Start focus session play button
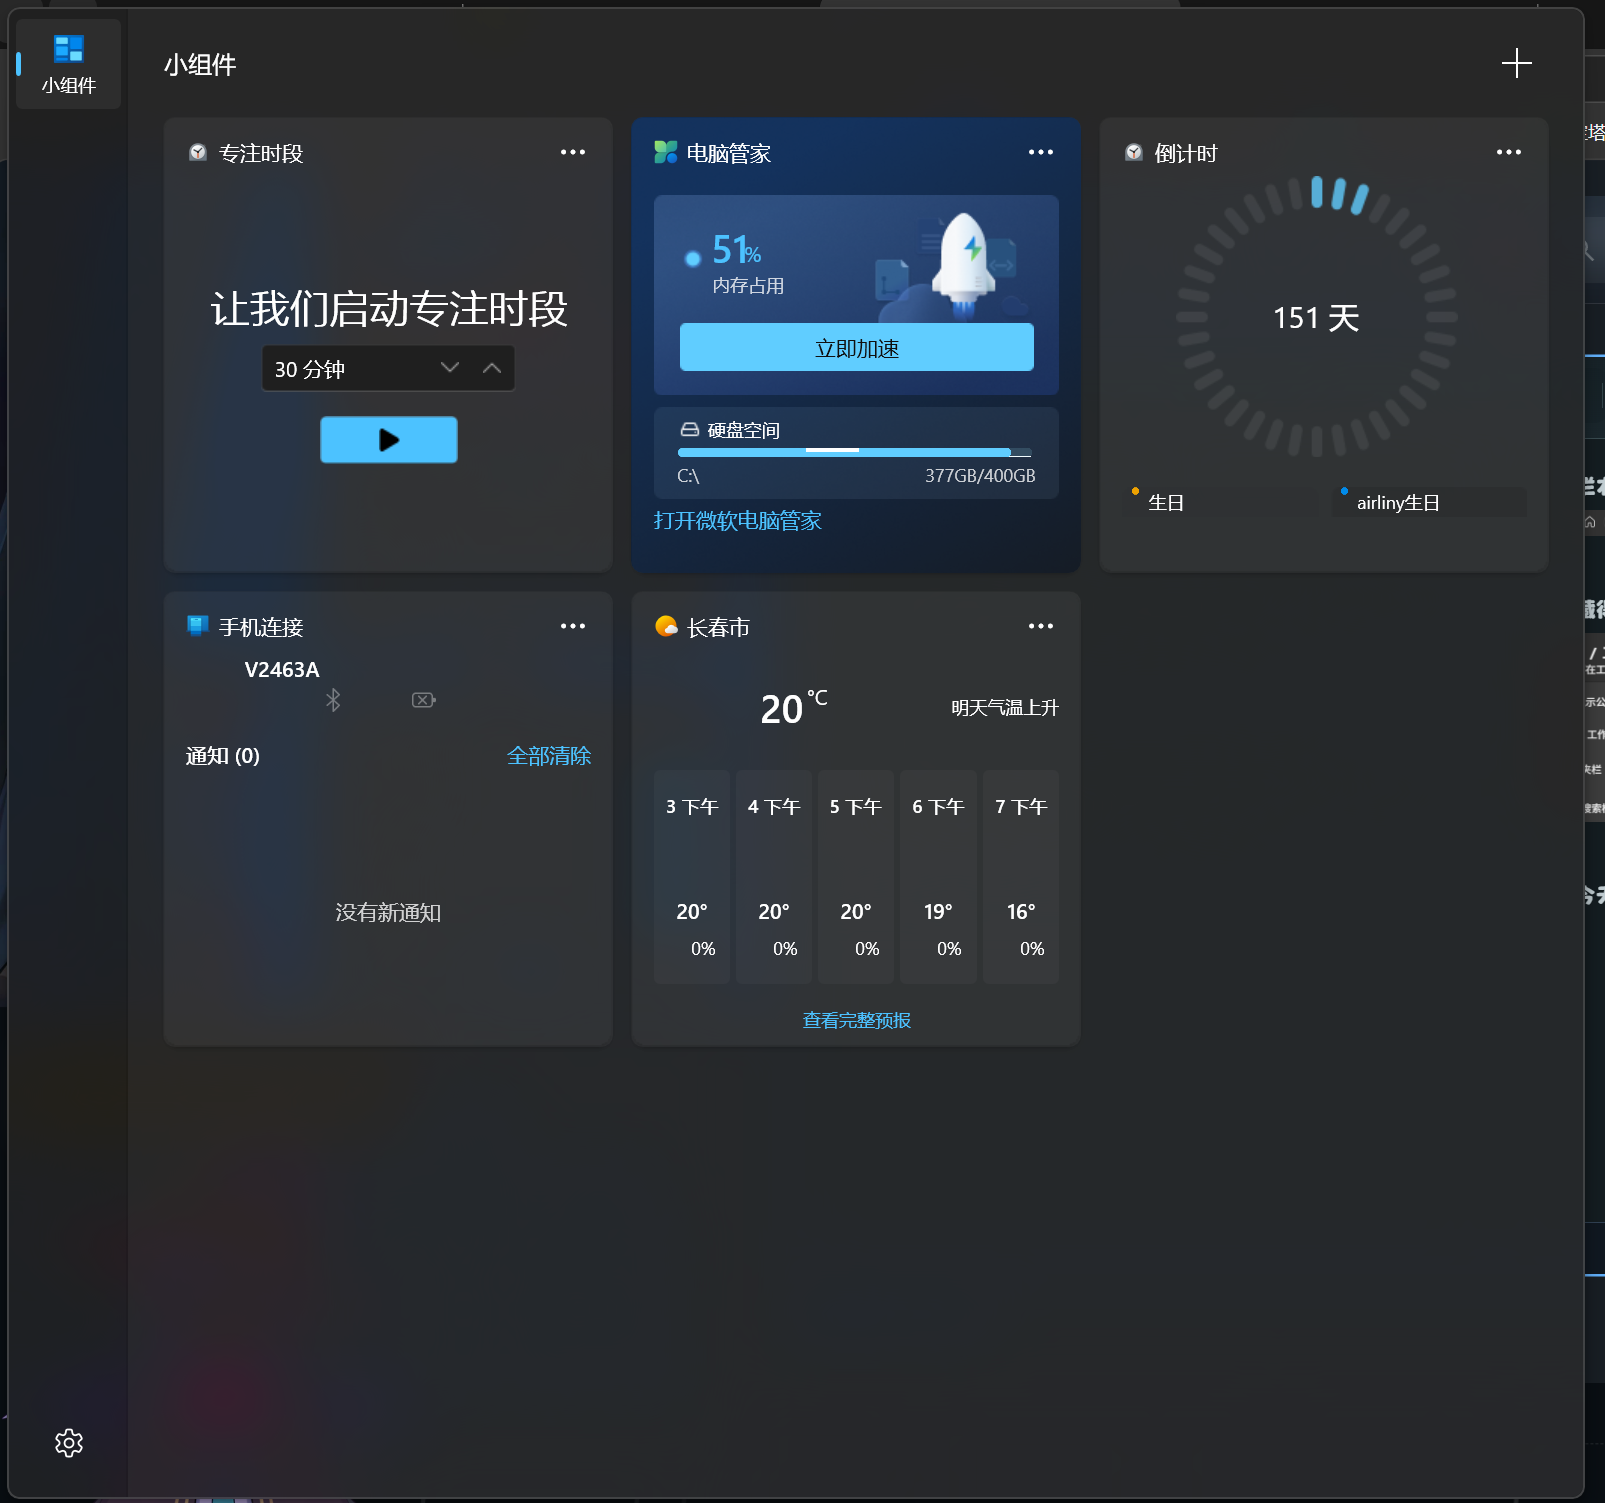The height and width of the screenshot is (1503, 1605). [389, 440]
